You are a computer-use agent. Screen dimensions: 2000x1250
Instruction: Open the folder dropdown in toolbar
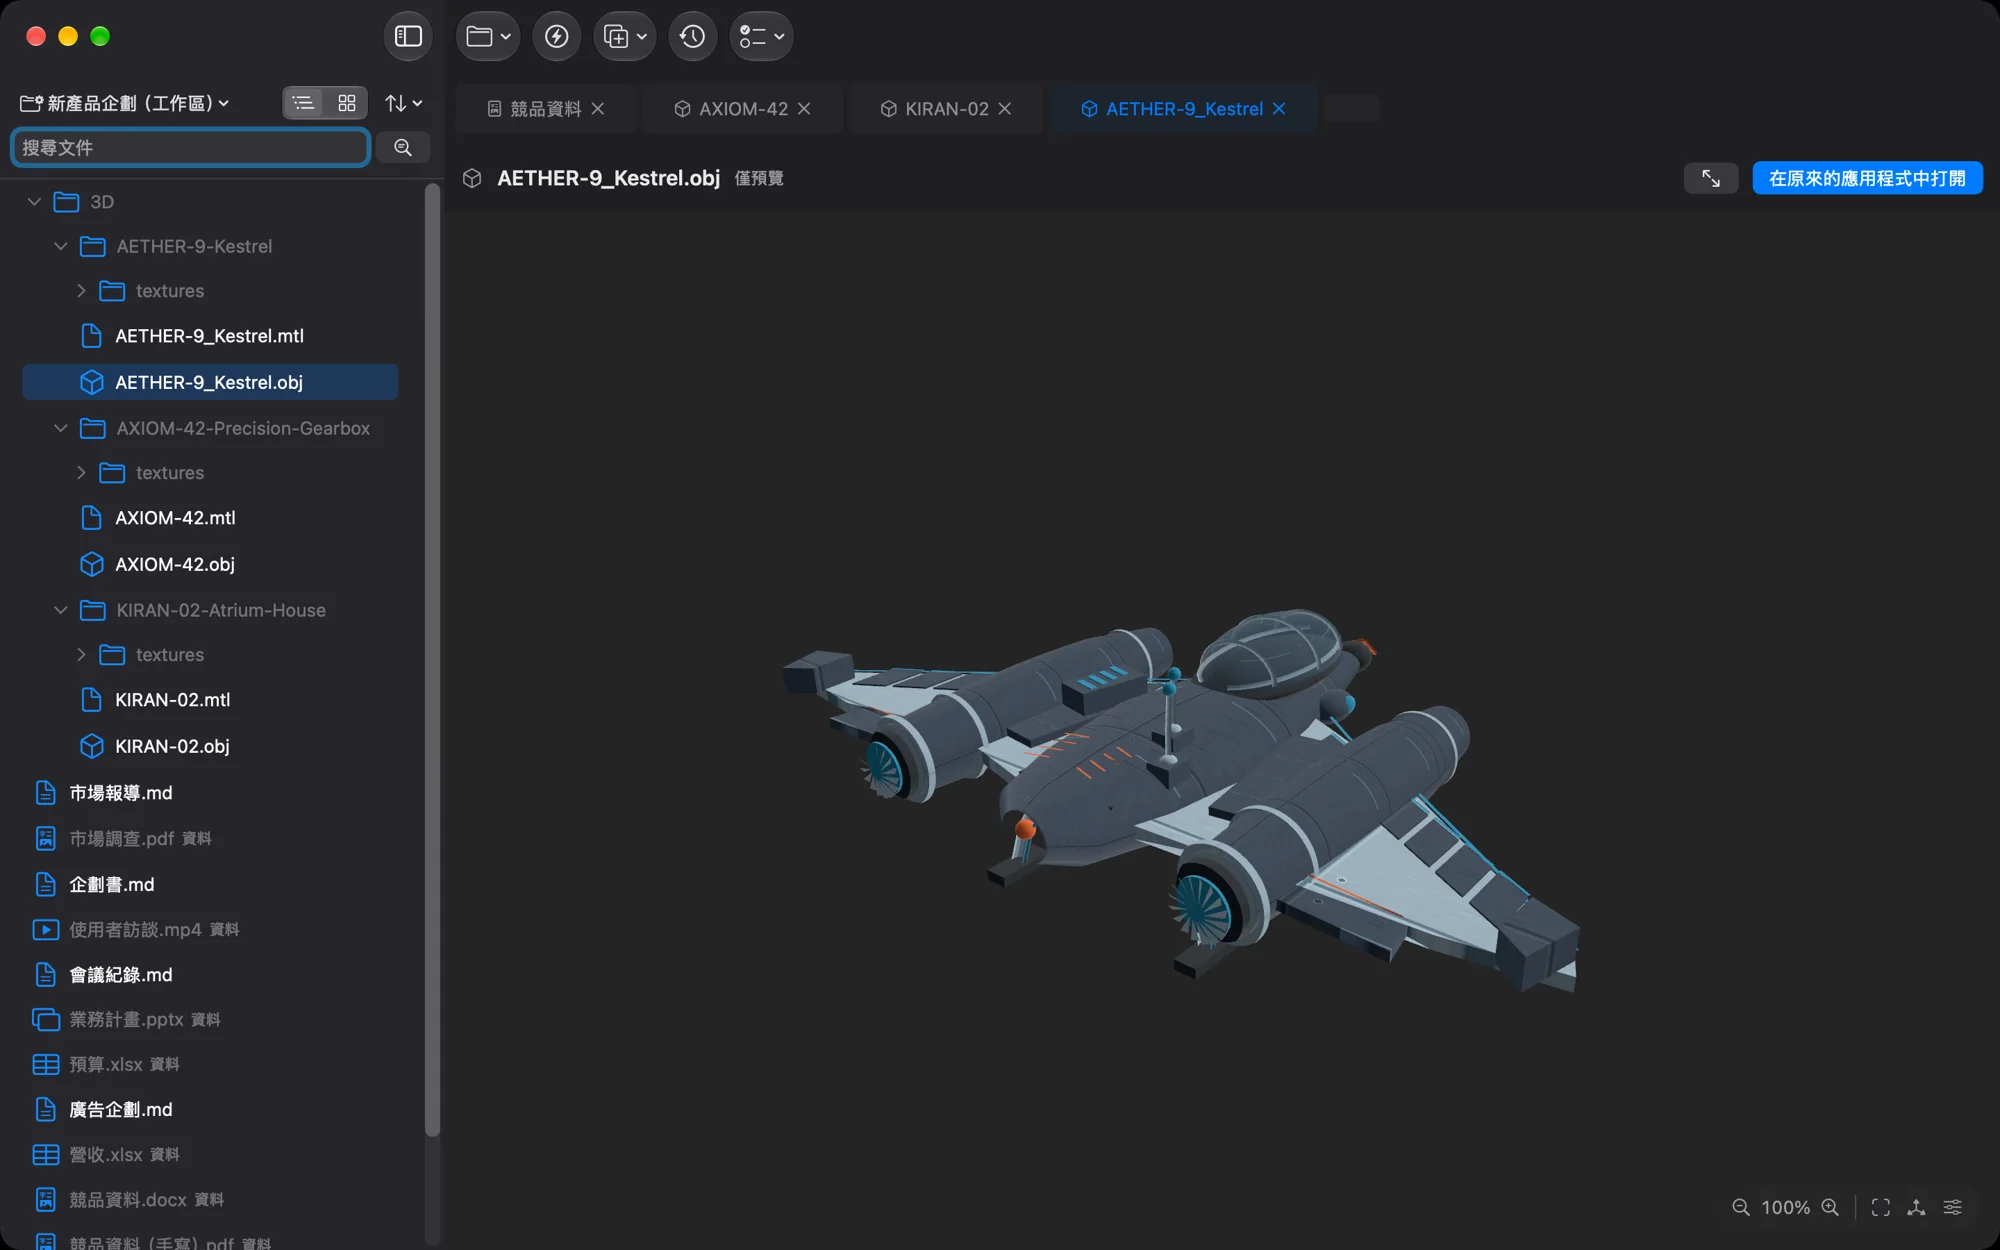coord(488,37)
